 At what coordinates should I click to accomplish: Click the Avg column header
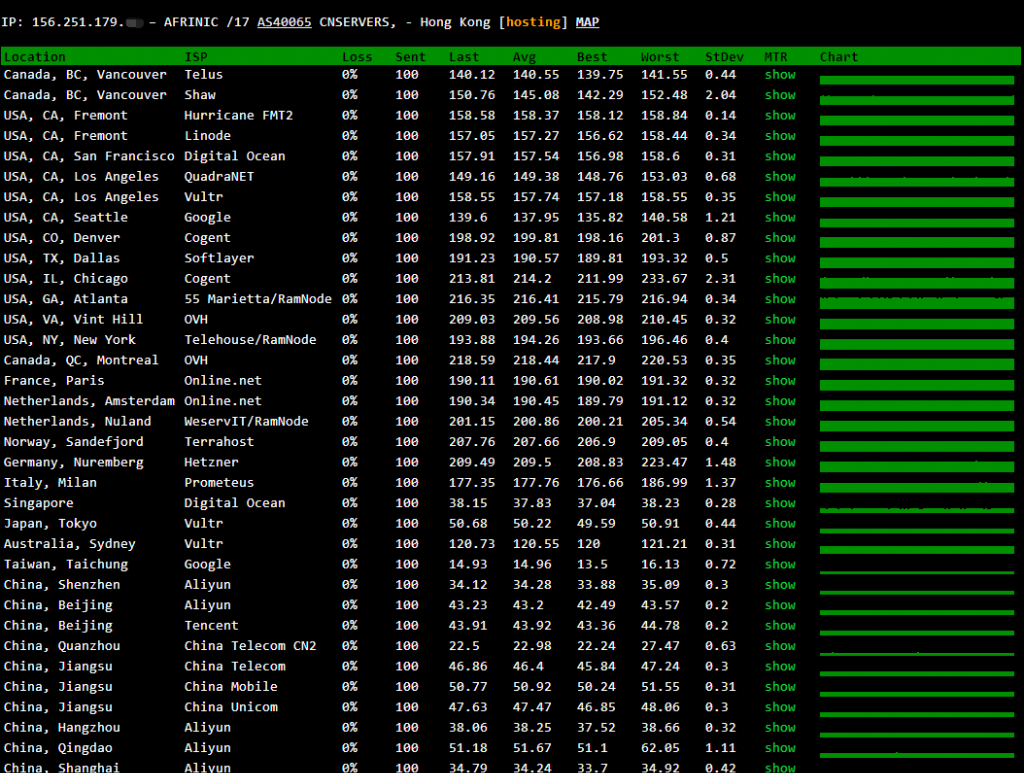pyautogui.click(x=524, y=57)
